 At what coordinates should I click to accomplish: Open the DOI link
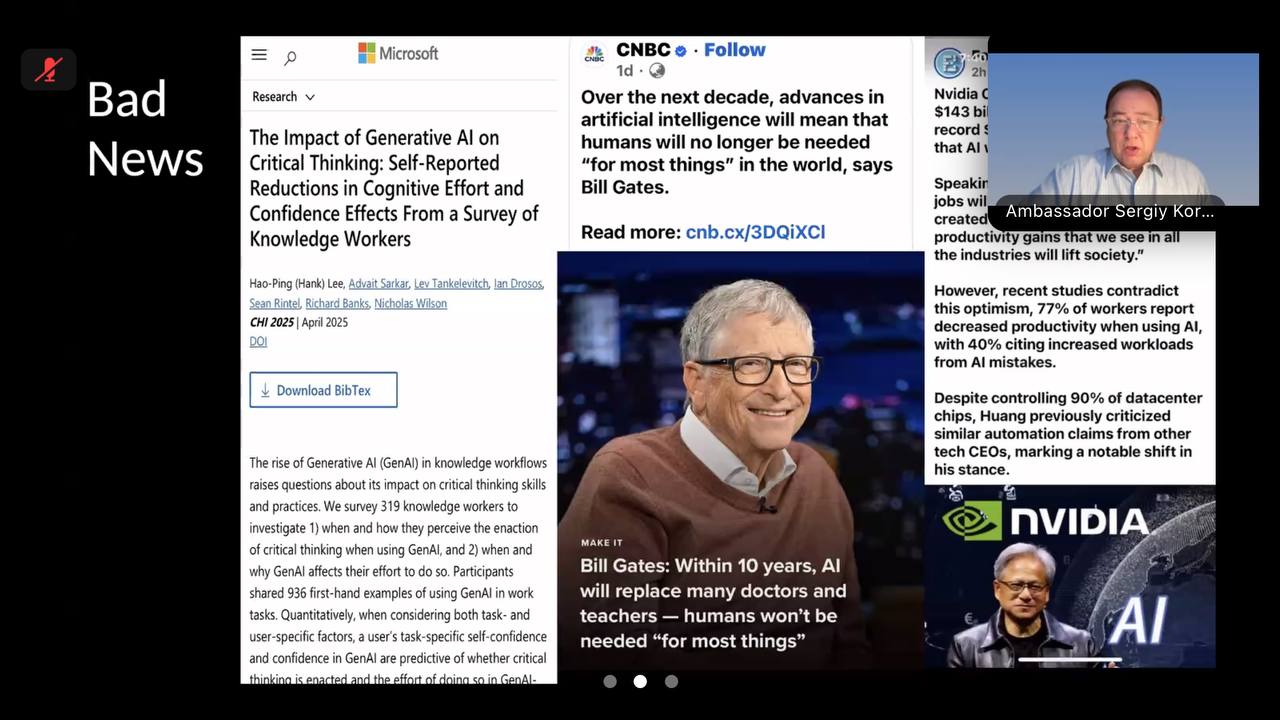click(258, 341)
